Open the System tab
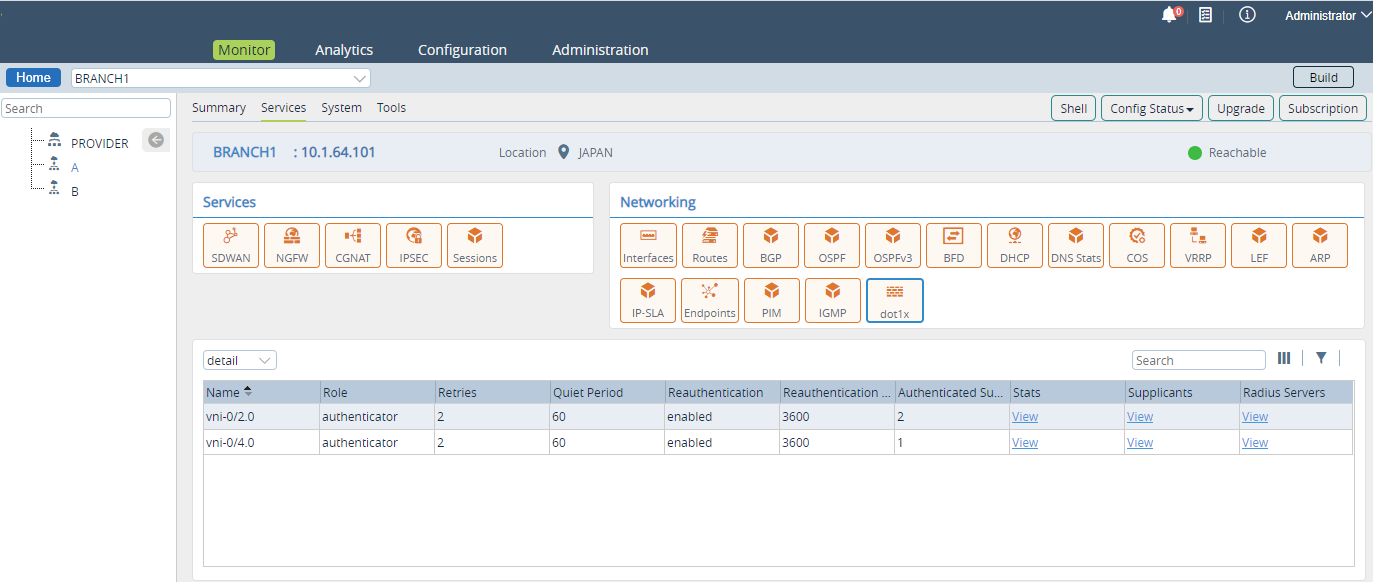The image size is (1373, 582). 341,108
